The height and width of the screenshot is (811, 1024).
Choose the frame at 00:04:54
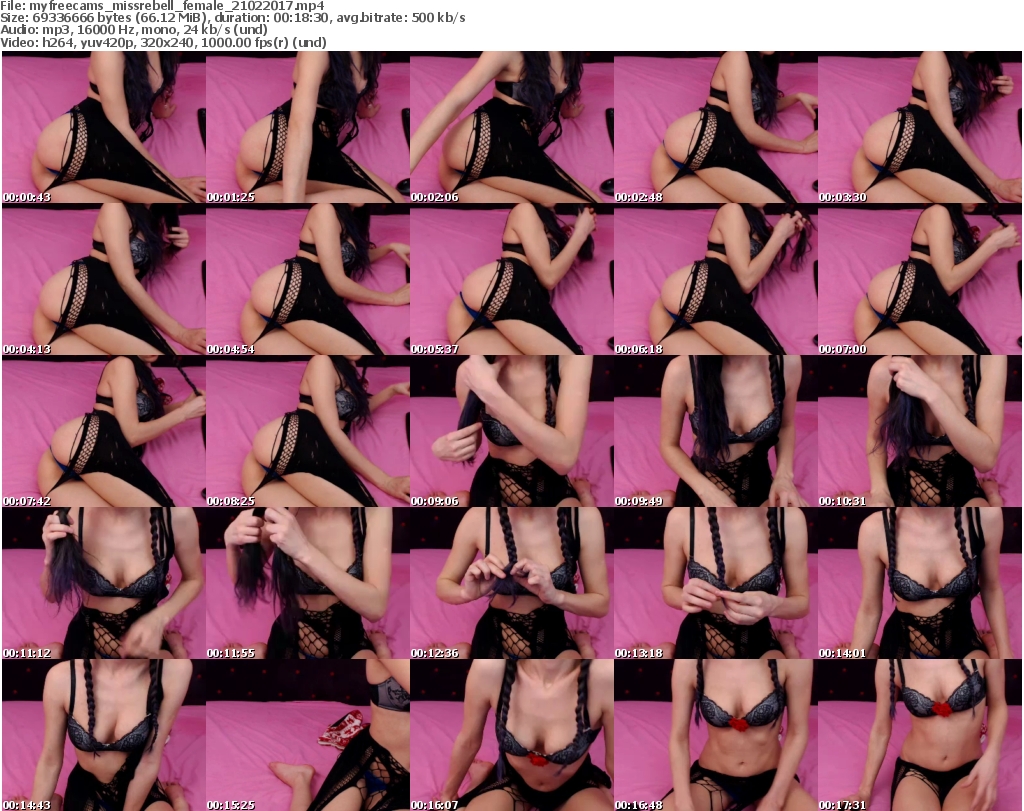click(x=308, y=279)
